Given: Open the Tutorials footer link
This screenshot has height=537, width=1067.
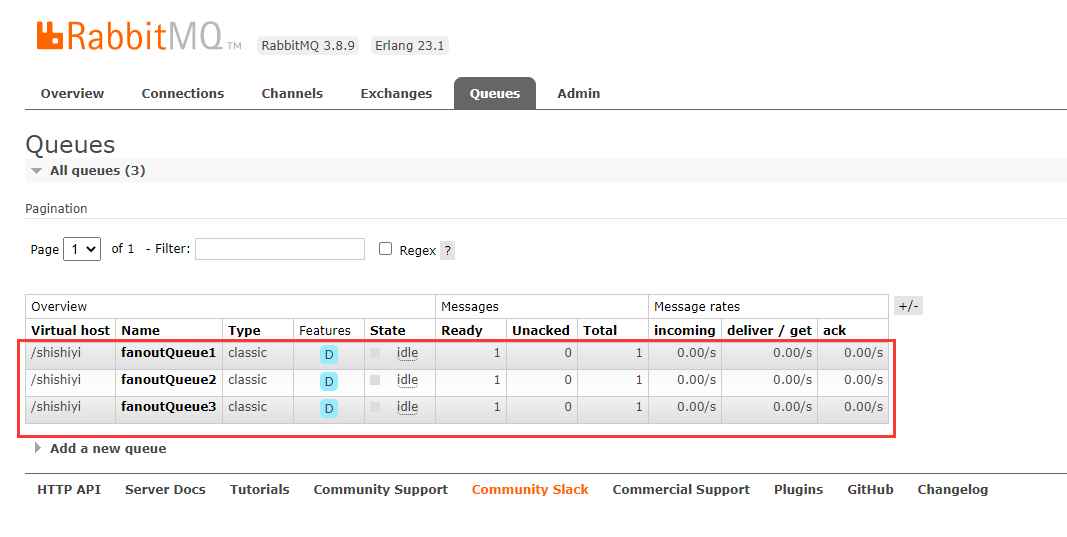Looking at the screenshot, I should [x=259, y=489].
